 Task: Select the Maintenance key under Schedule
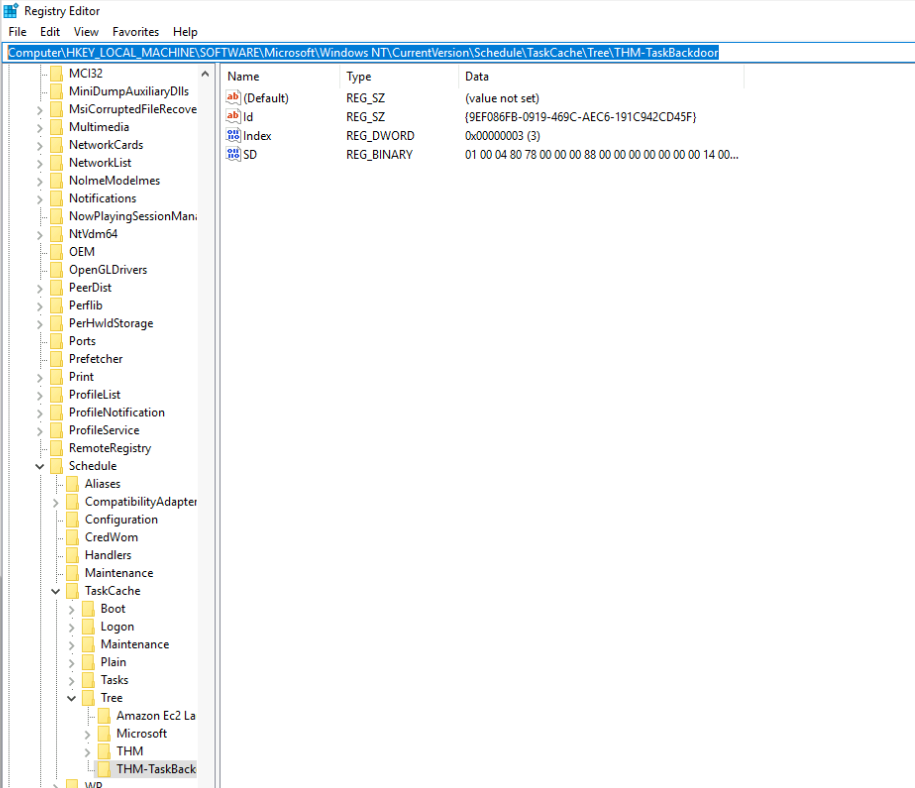pos(119,573)
